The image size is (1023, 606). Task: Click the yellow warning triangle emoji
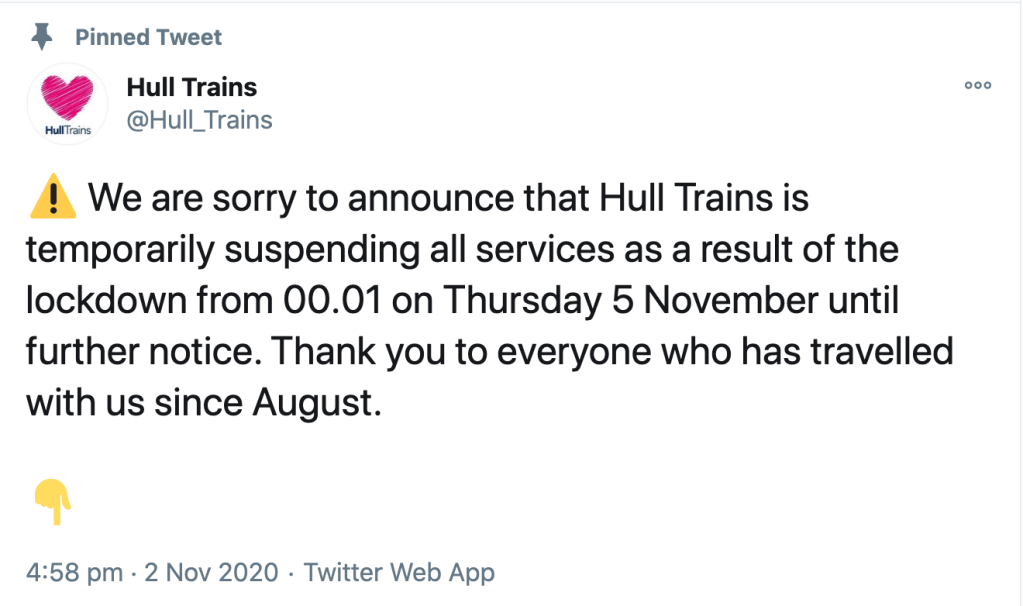52,199
